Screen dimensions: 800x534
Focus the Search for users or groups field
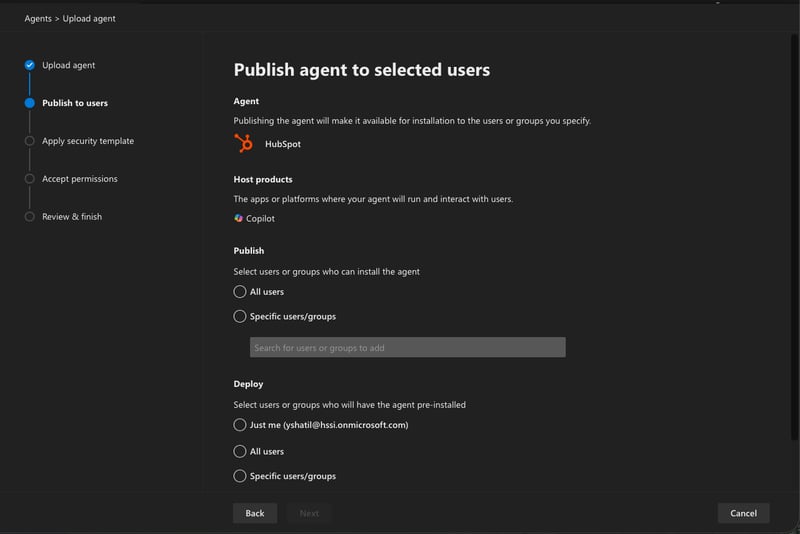(408, 347)
